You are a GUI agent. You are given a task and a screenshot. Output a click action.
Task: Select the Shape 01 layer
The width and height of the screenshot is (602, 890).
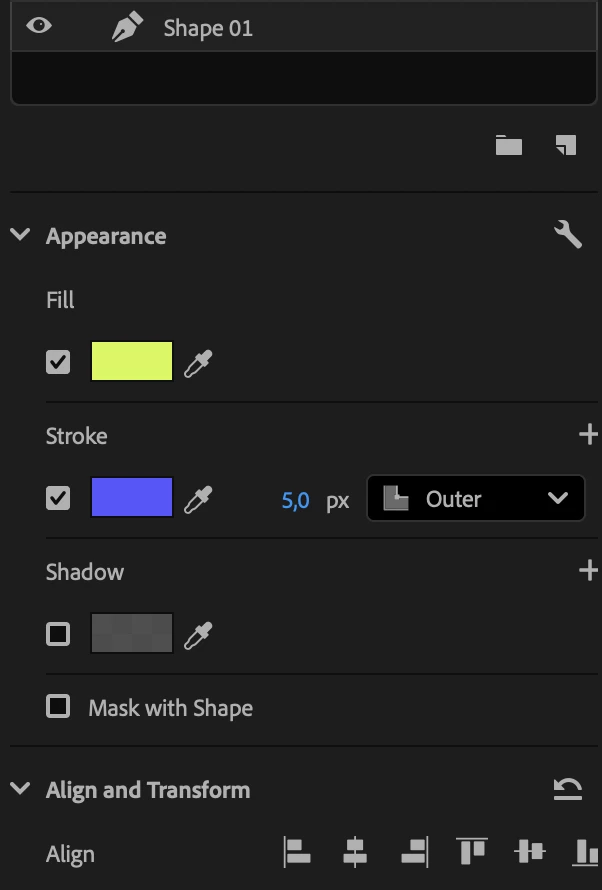208,28
